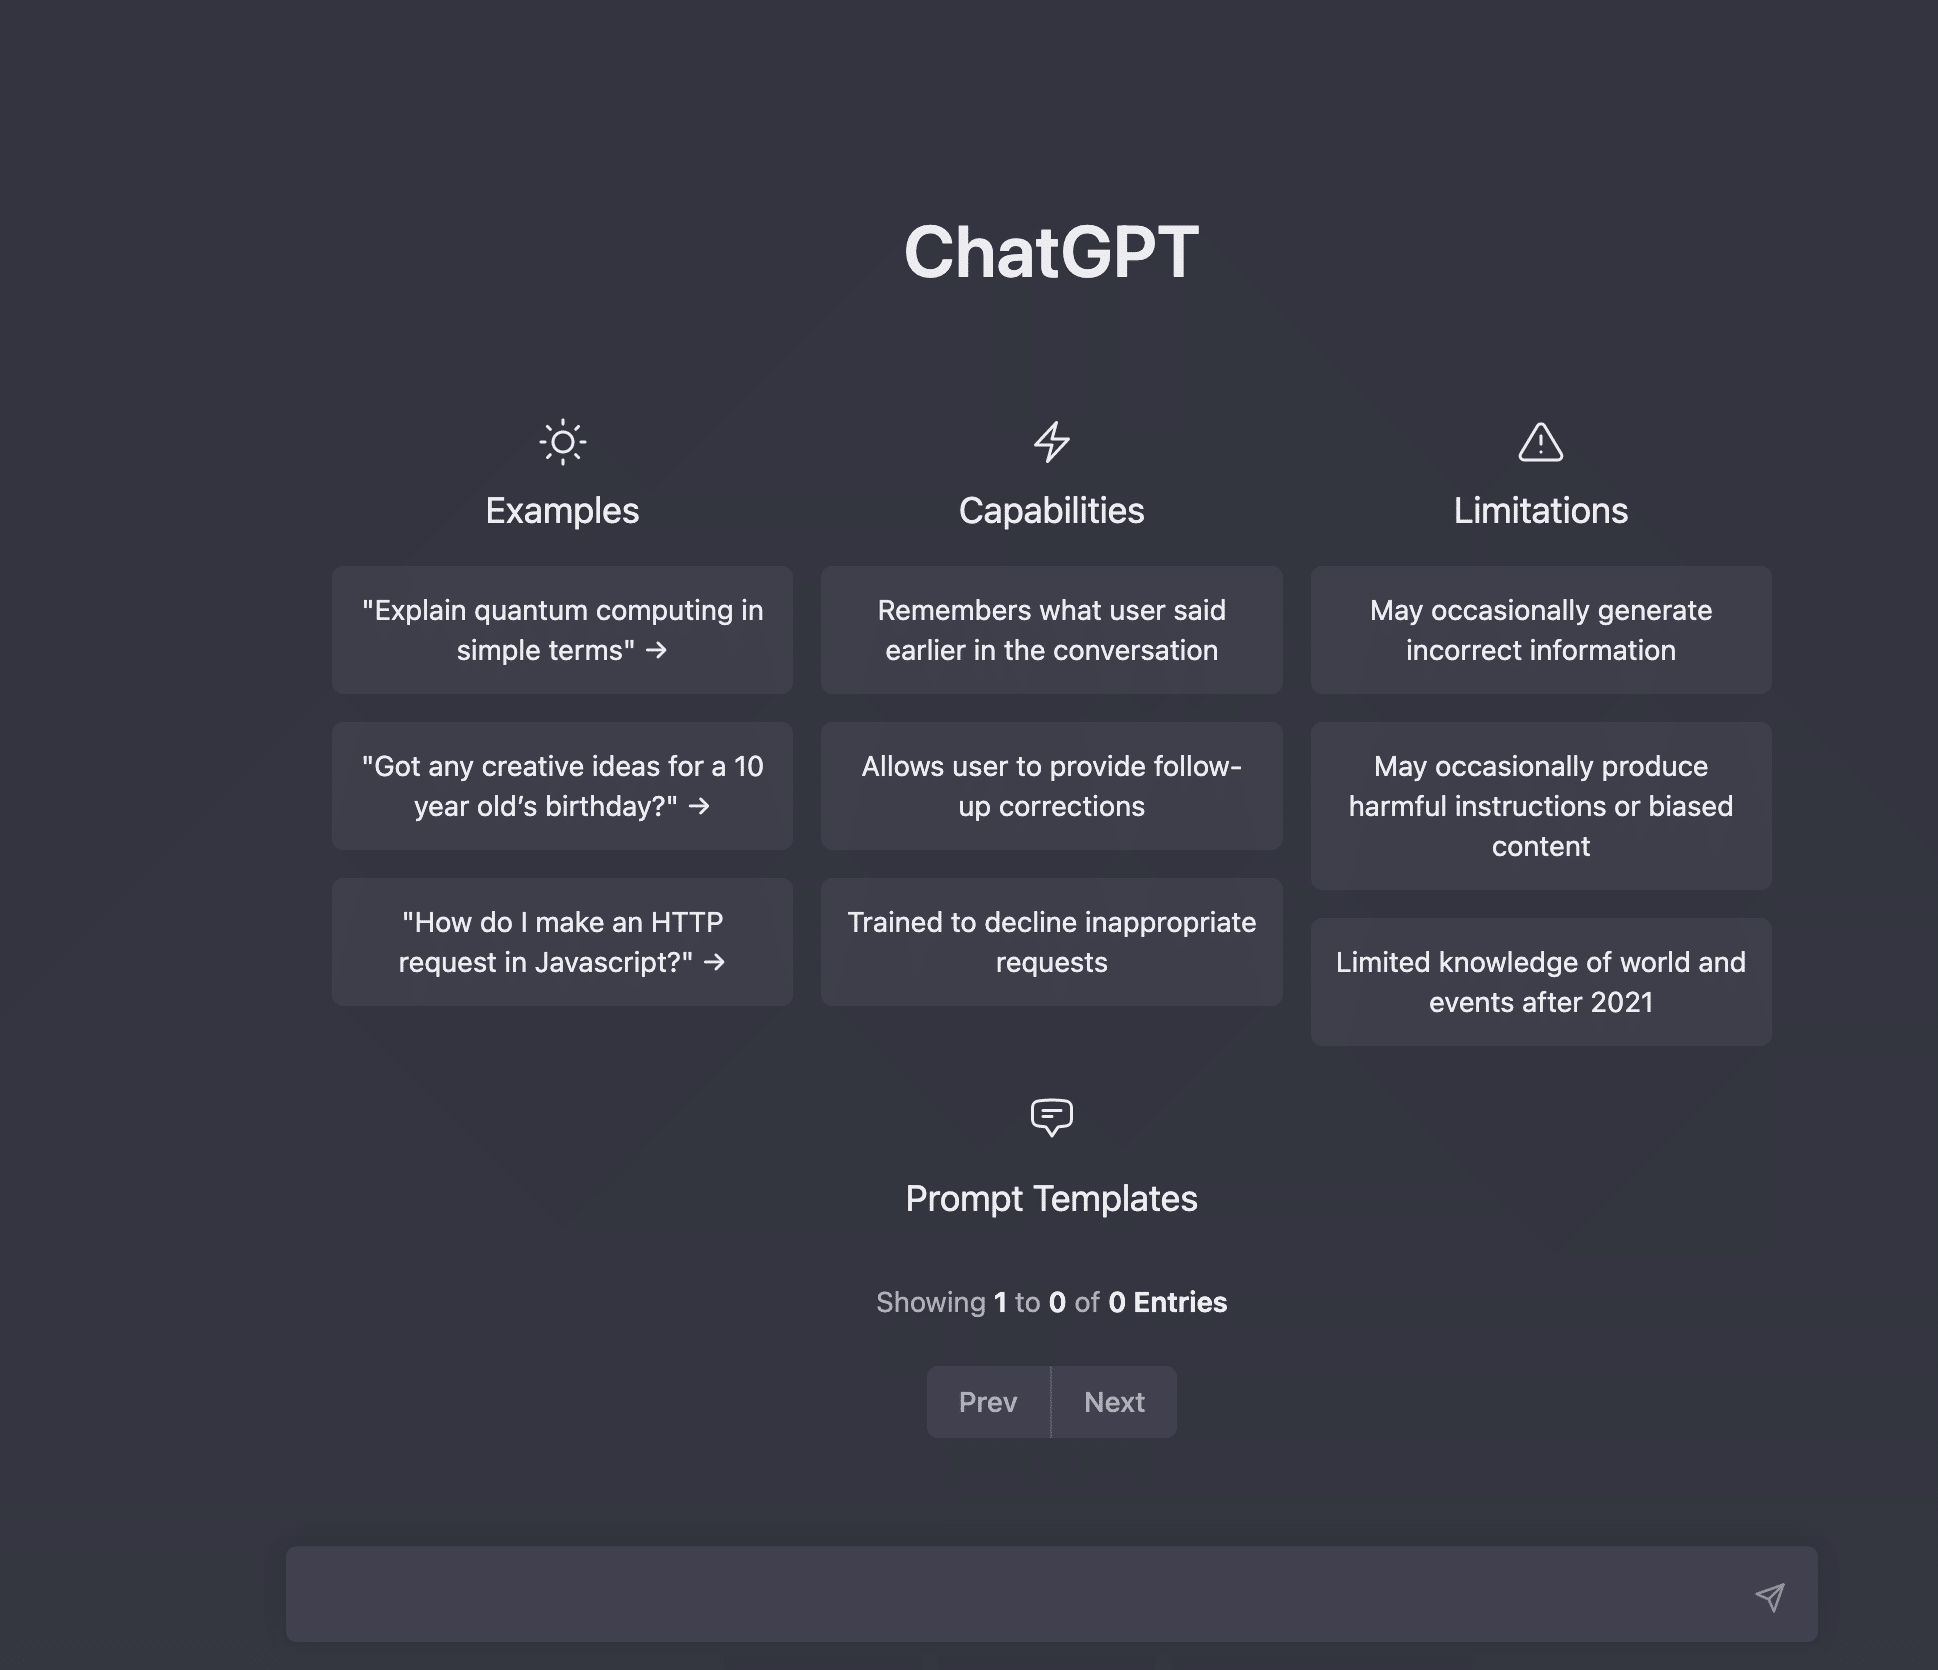Screen dimensions: 1938x1670
Task: Click the harmful instructions limitation card
Action: pyautogui.click(x=1540, y=806)
